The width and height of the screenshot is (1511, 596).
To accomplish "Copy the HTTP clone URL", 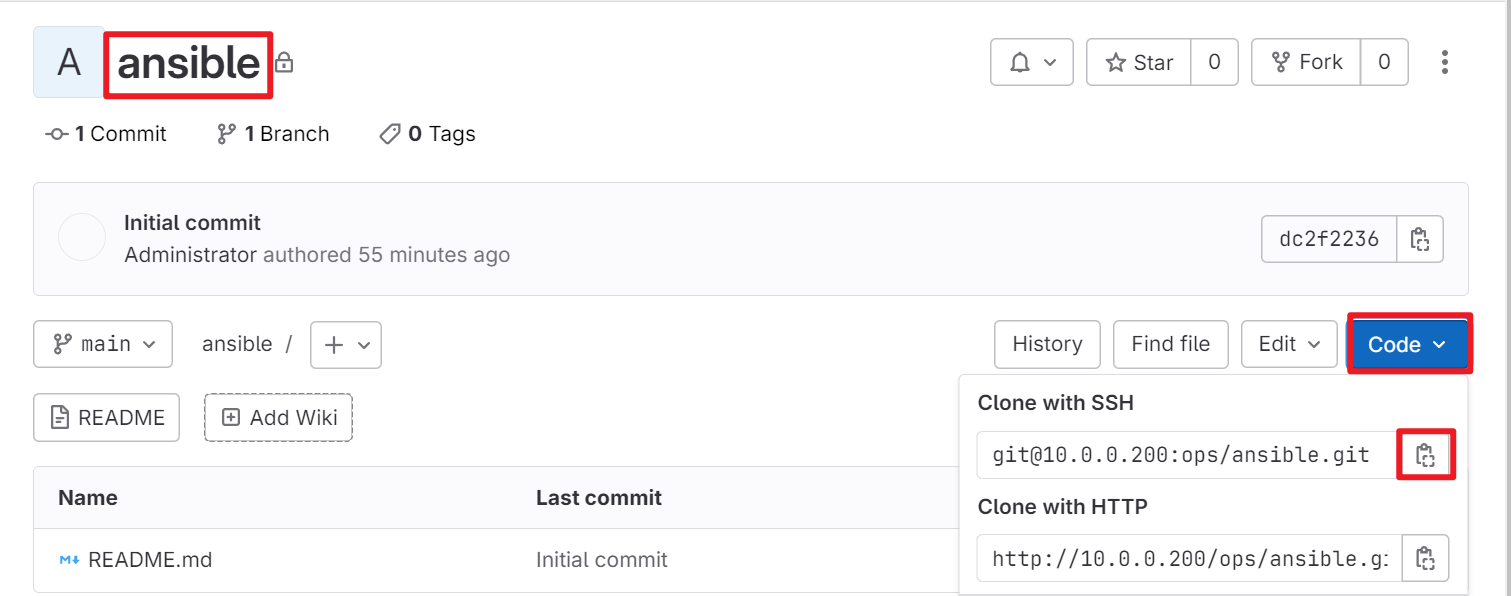I will [1425, 558].
